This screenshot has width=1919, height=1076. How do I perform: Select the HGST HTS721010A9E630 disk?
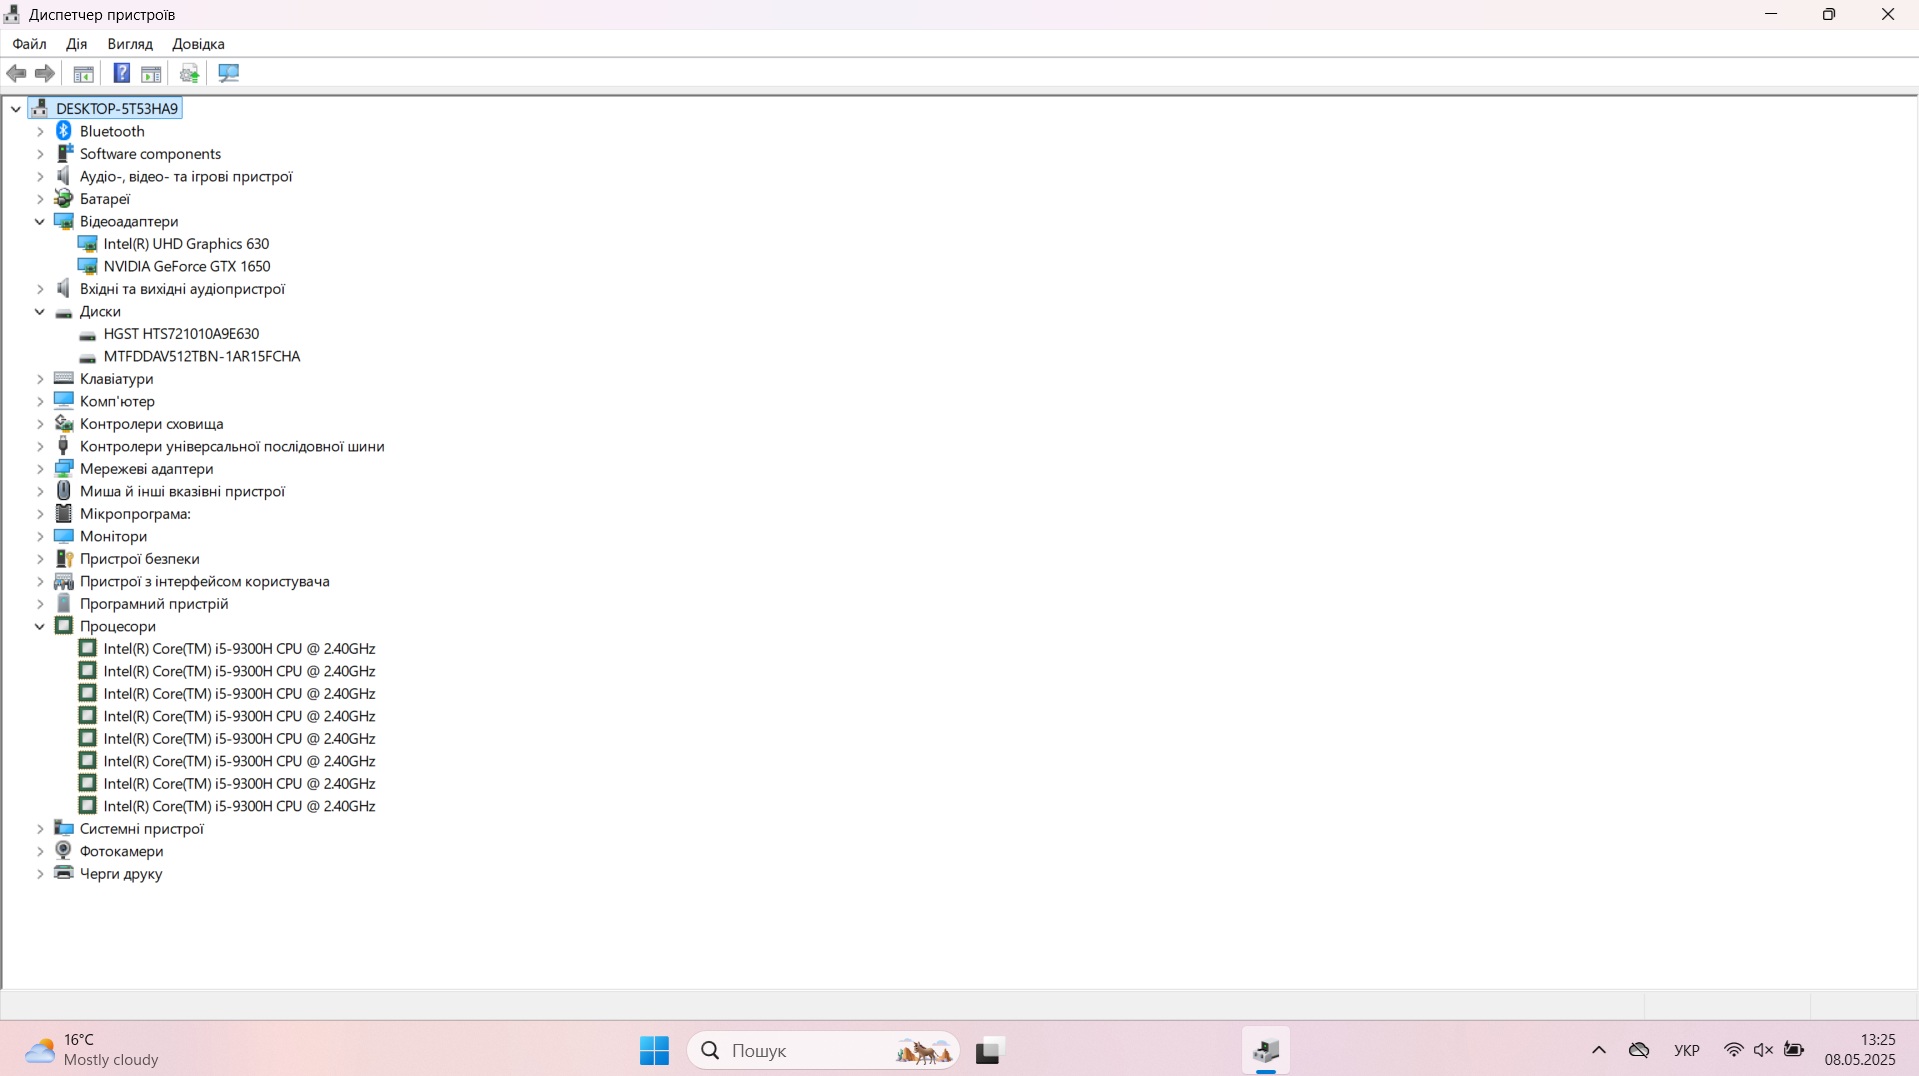tap(181, 334)
